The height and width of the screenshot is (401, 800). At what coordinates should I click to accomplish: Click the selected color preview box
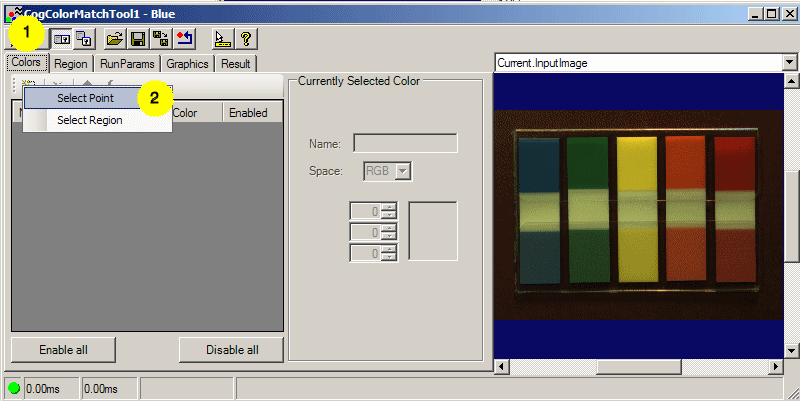point(433,231)
